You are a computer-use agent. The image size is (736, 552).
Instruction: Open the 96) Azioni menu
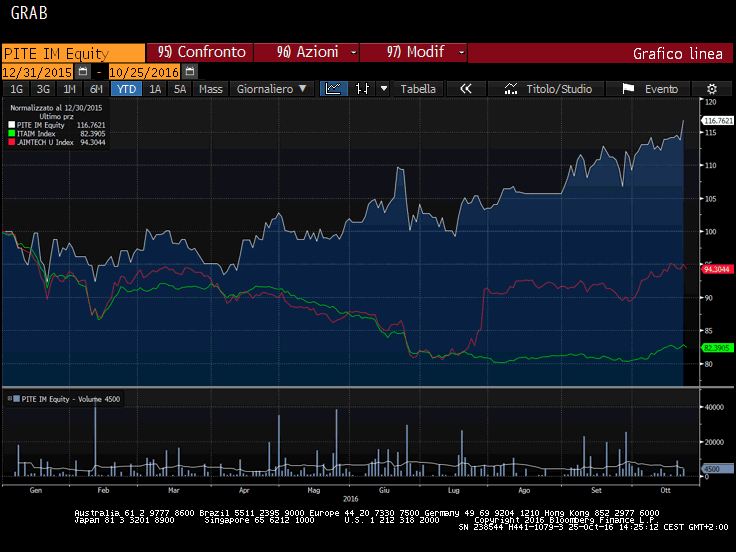[306, 52]
